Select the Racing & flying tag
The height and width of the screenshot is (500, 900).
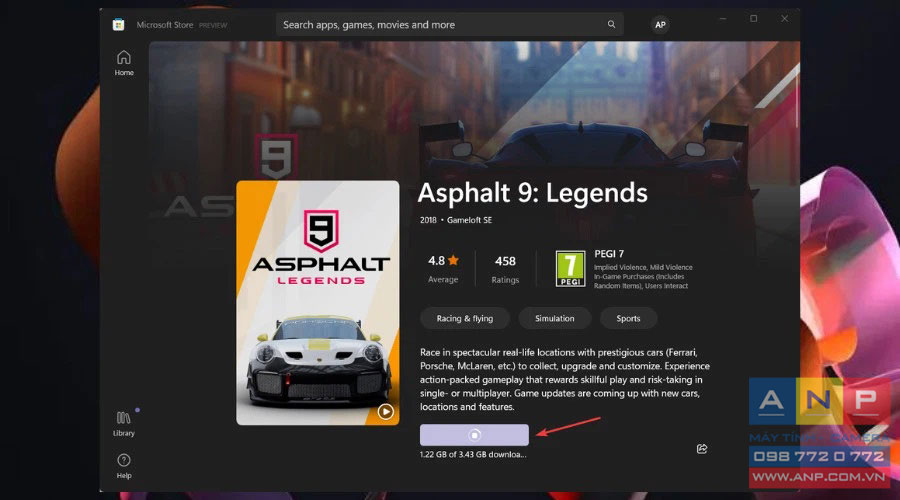(x=464, y=319)
